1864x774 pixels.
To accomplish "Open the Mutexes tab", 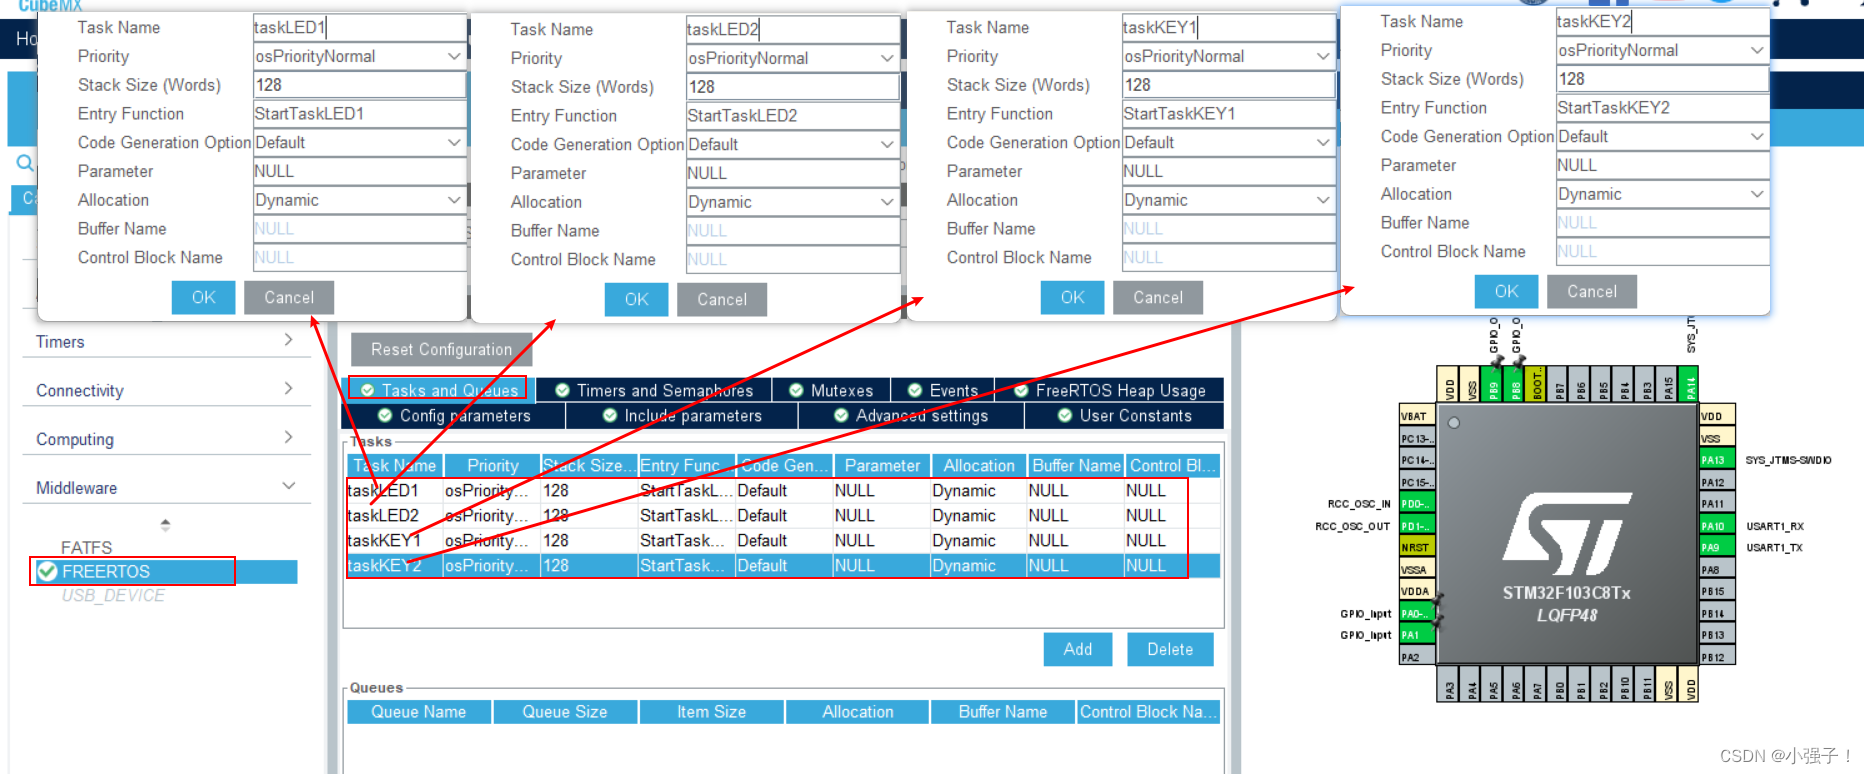I will pyautogui.click(x=832, y=390).
